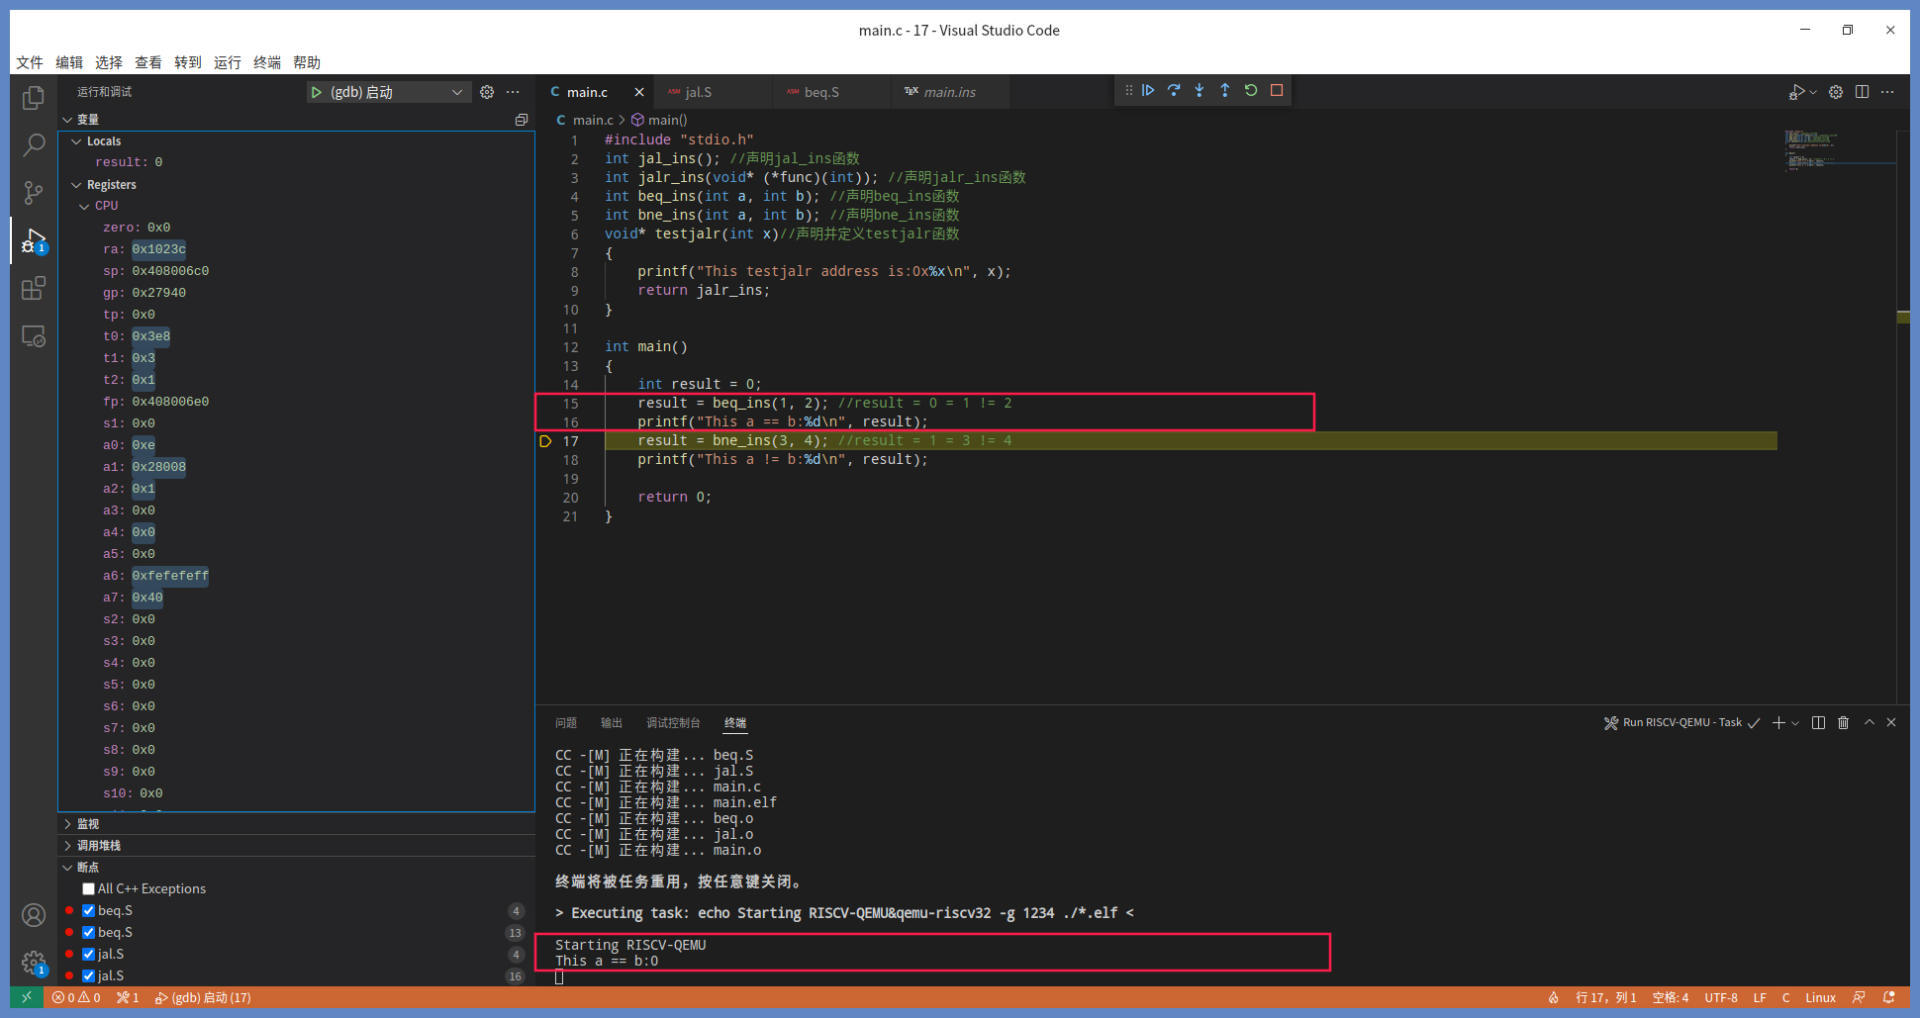
Task: Collapse the Registers tree node
Action: click(77, 185)
